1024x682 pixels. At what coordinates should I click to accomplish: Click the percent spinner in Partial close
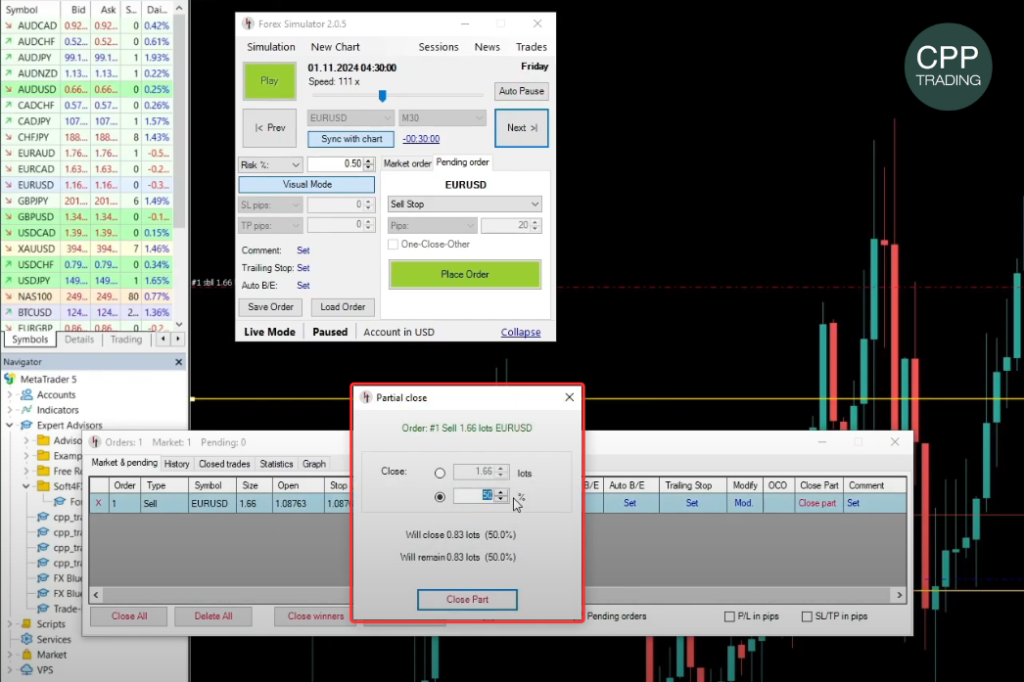click(501, 496)
